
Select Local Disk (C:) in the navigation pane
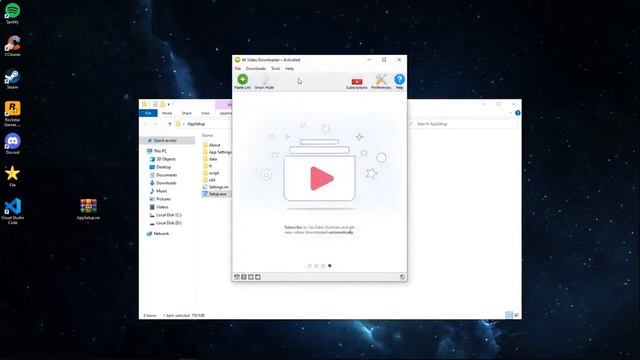169,215
